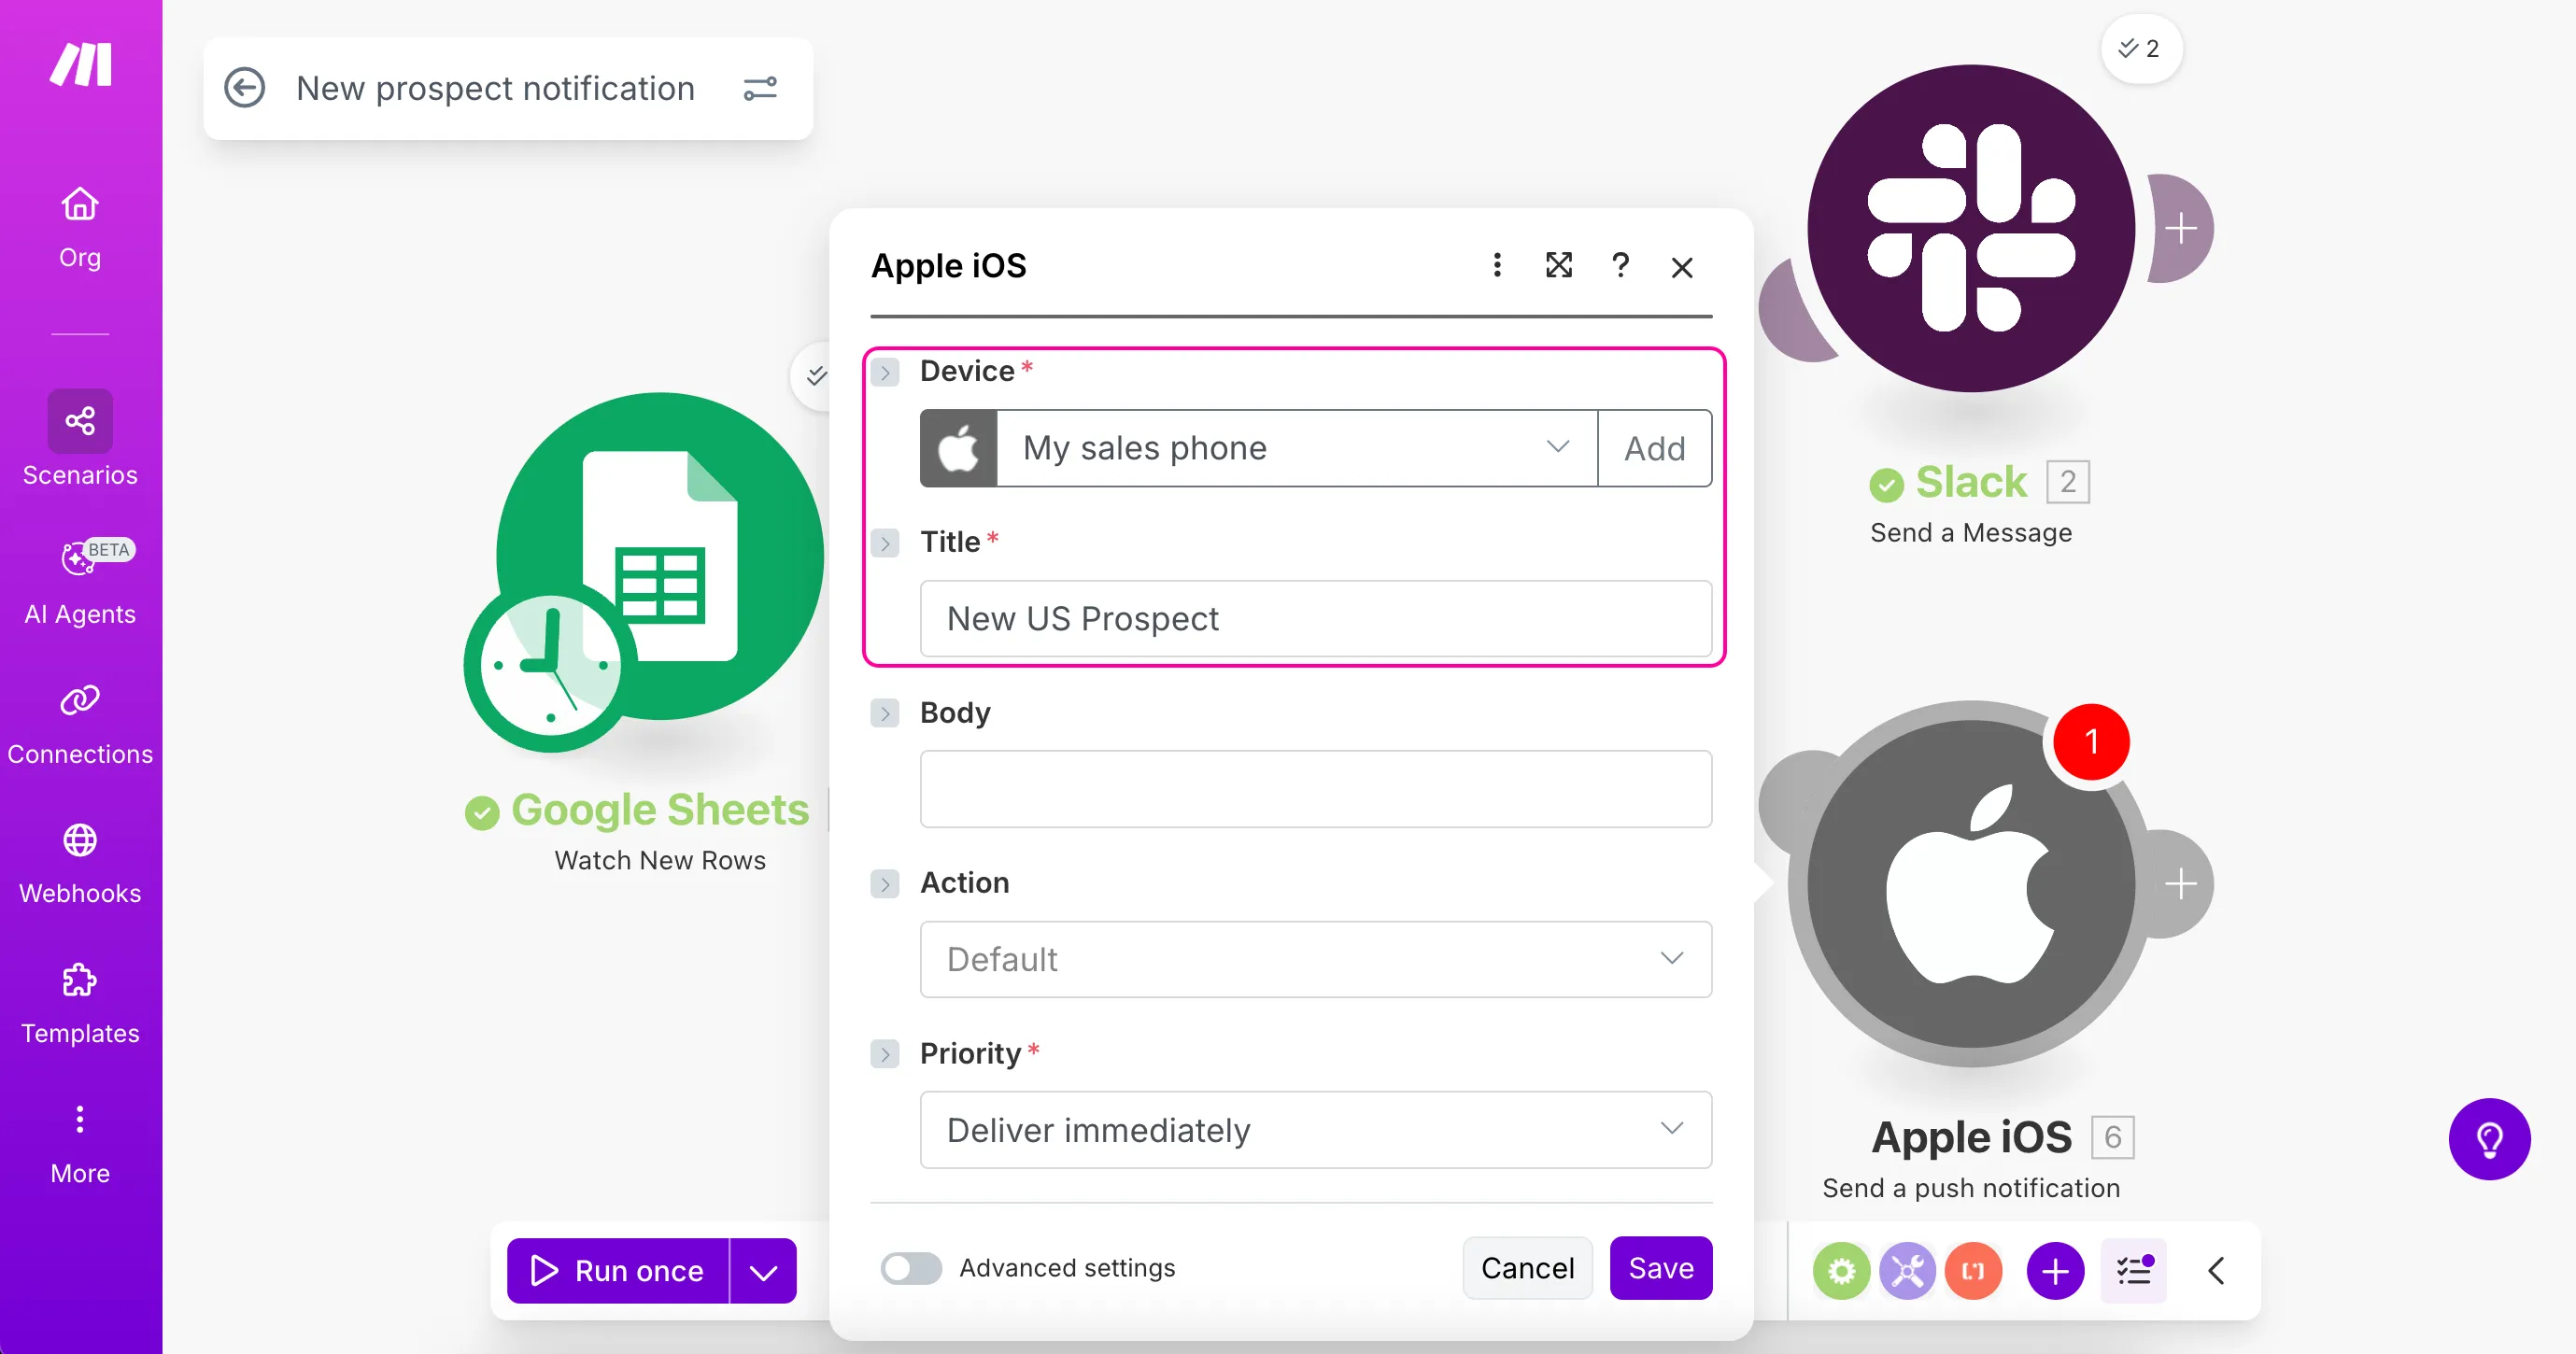This screenshot has width=2576, height=1354.
Task: Open the scenario notes checklist icon
Action: 2133,1271
